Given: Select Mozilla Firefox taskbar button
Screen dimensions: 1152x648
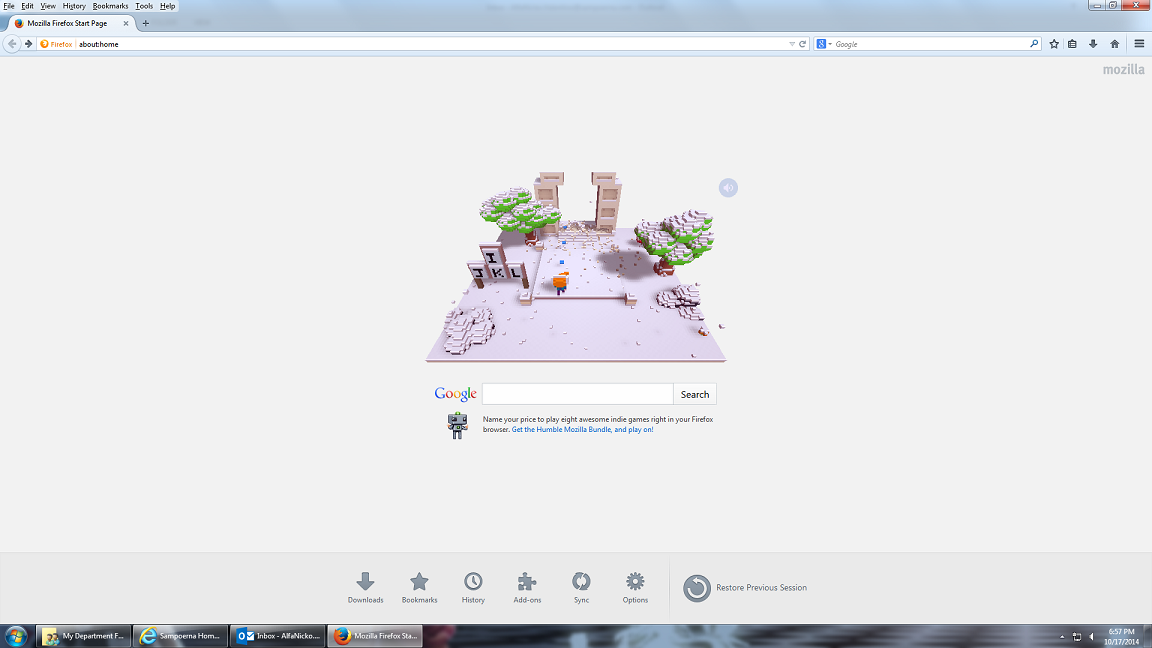Looking at the screenshot, I should click(x=375, y=636).
